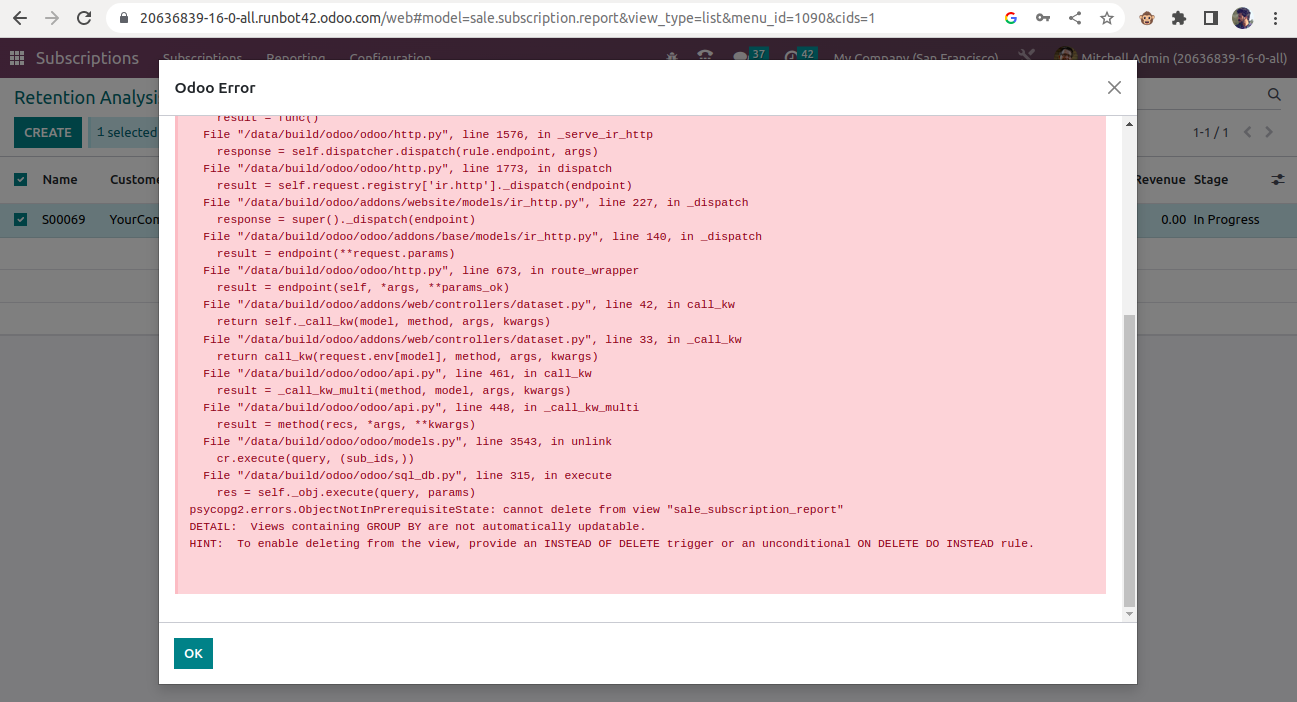The height and width of the screenshot is (702, 1297).
Task: Open the Configuration menu in navbar
Action: (x=390, y=58)
